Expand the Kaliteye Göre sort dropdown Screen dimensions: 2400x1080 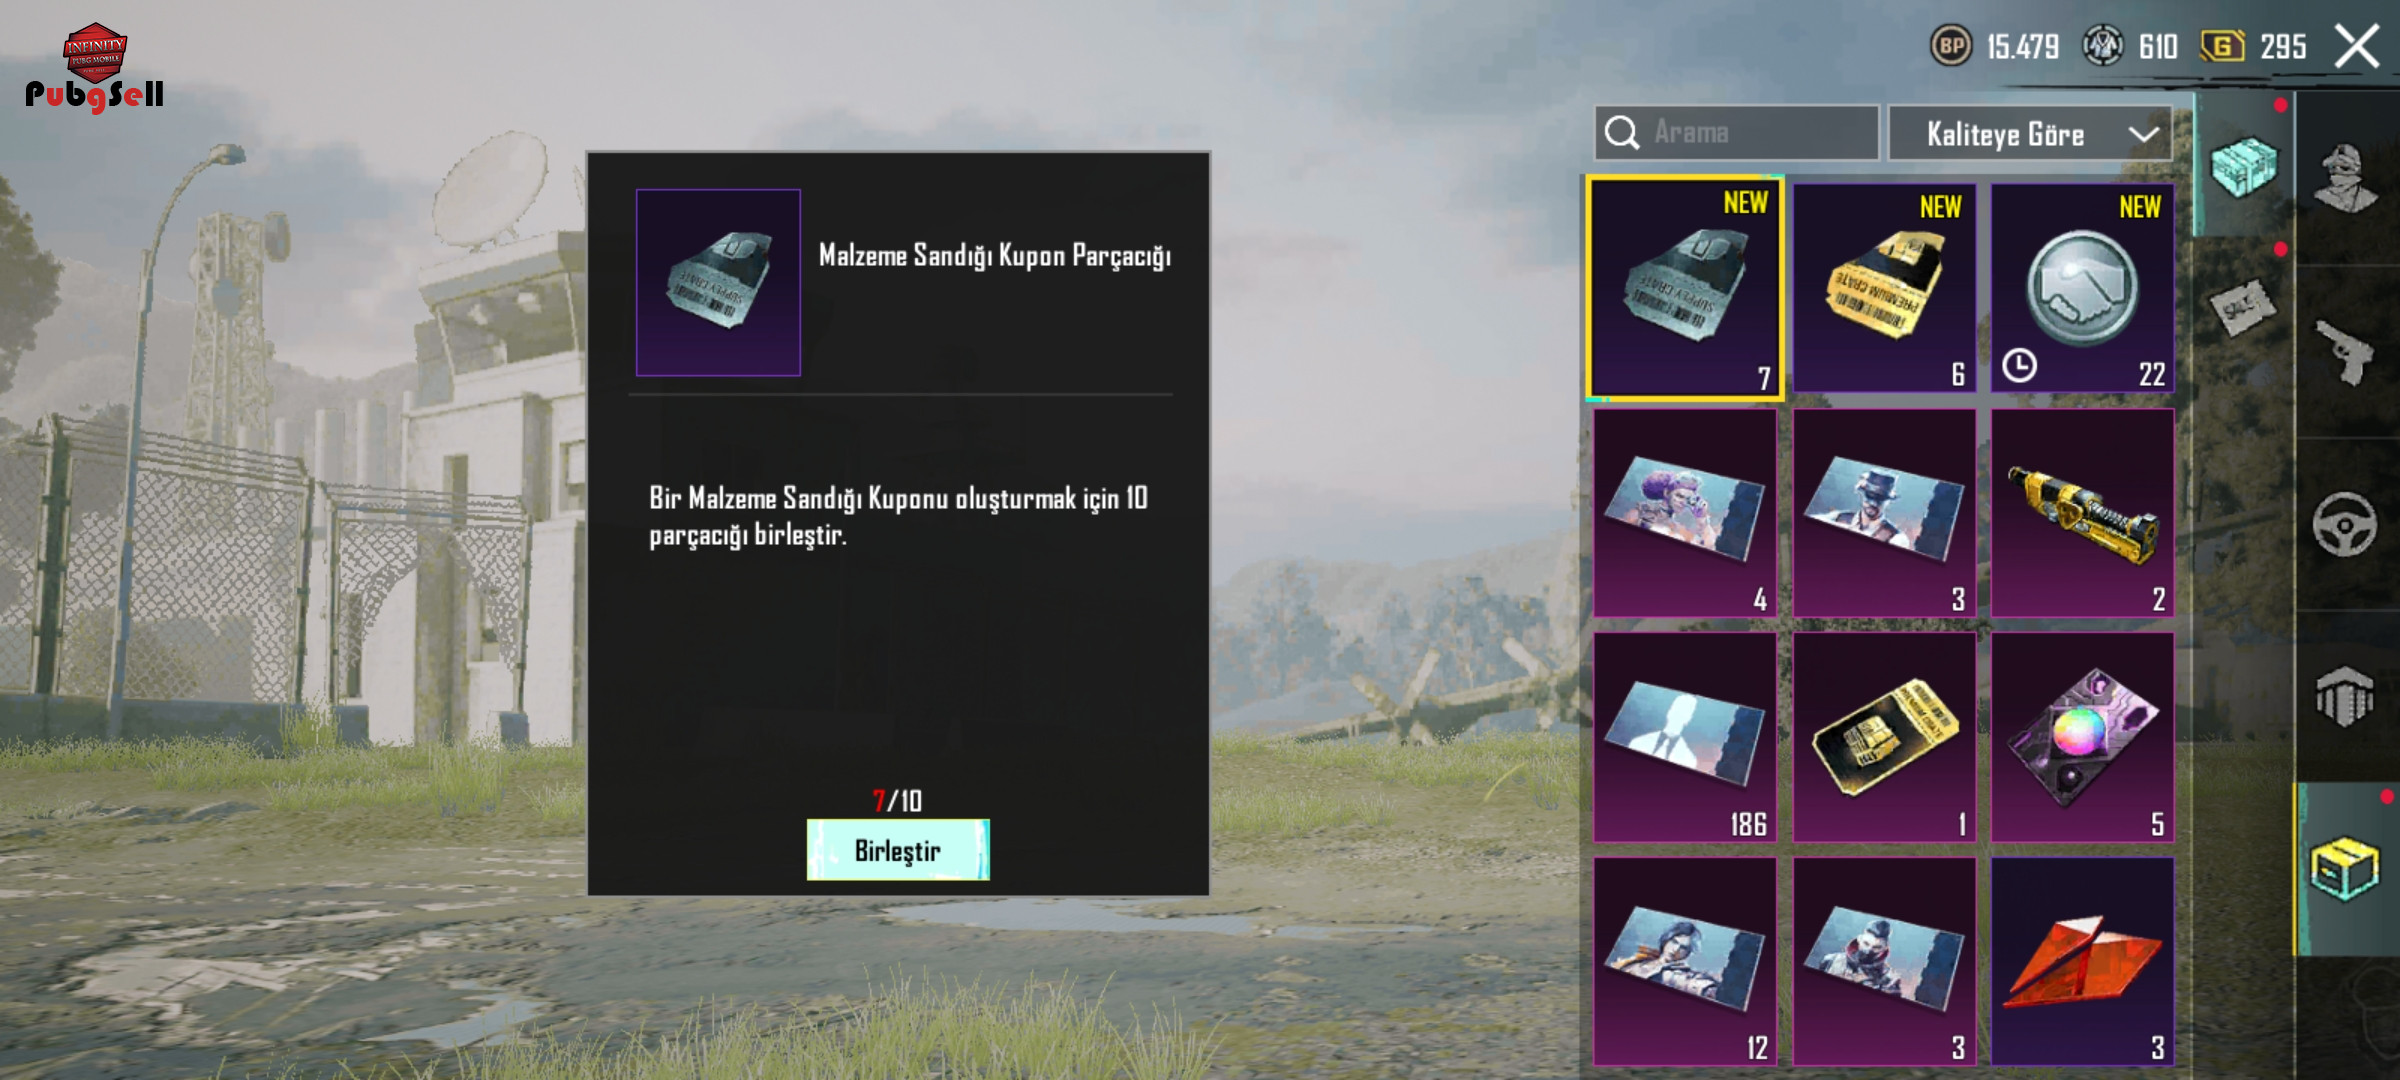tap(2030, 133)
